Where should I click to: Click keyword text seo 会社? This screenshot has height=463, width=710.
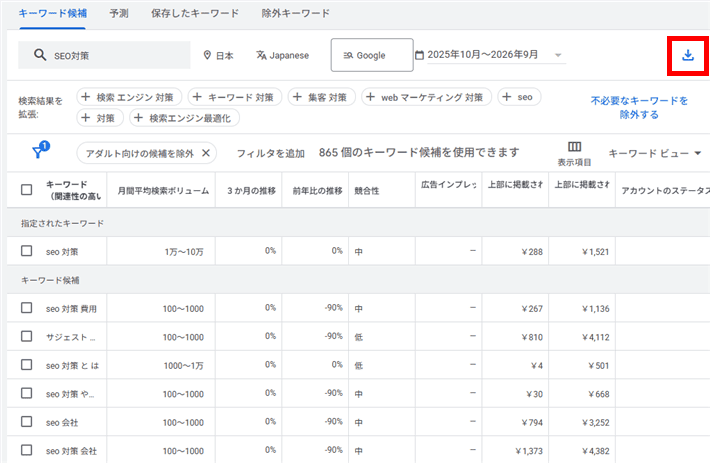(x=62, y=423)
